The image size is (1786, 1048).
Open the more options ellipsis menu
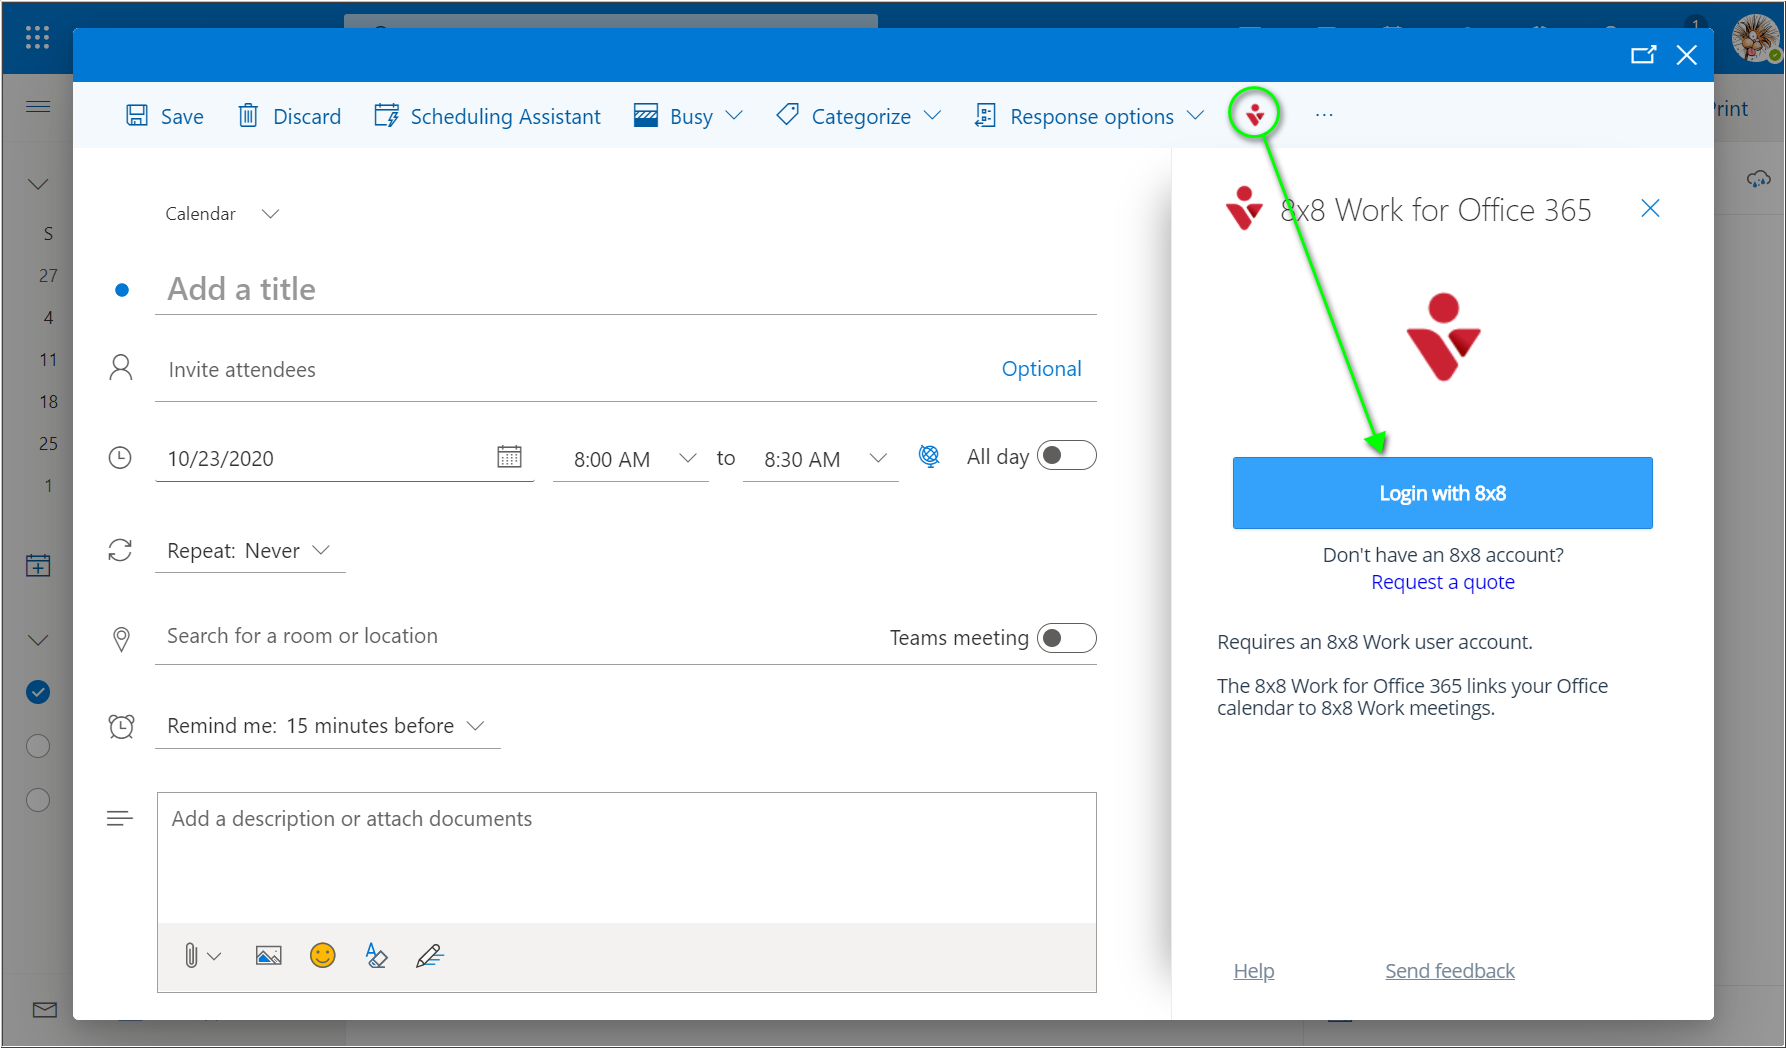click(1324, 115)
